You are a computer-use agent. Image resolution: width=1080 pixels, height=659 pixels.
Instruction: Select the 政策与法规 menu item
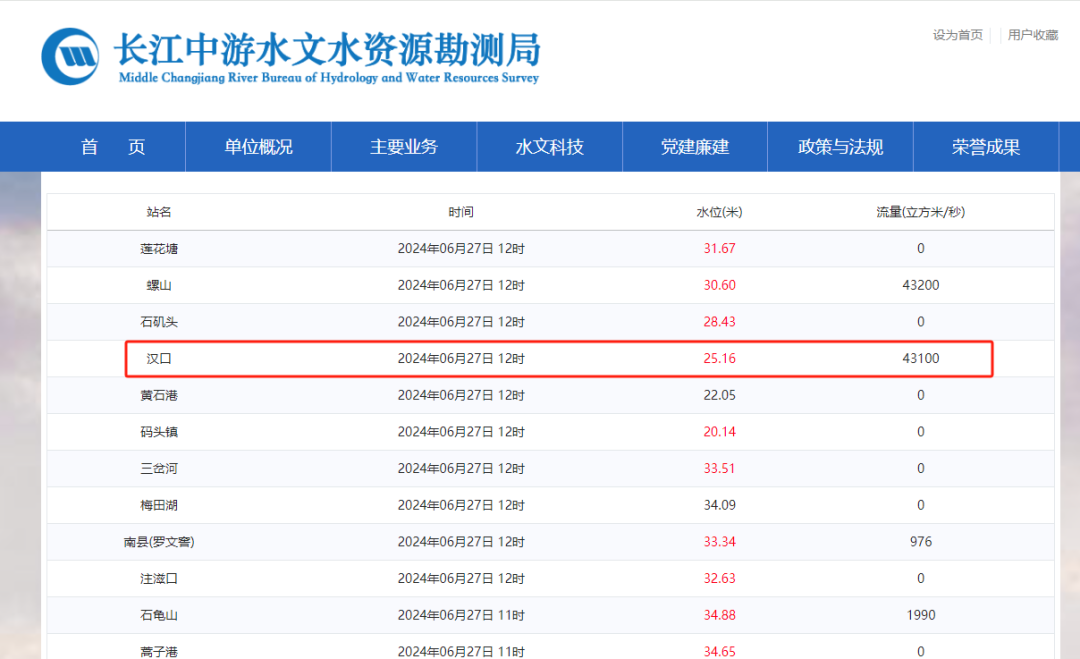tap(840, 147)
